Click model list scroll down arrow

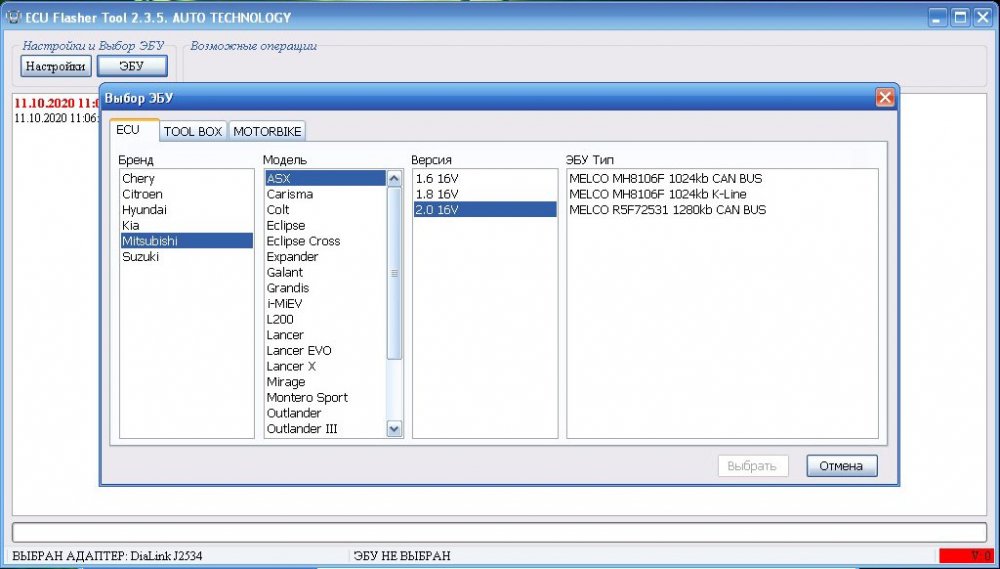395,429
